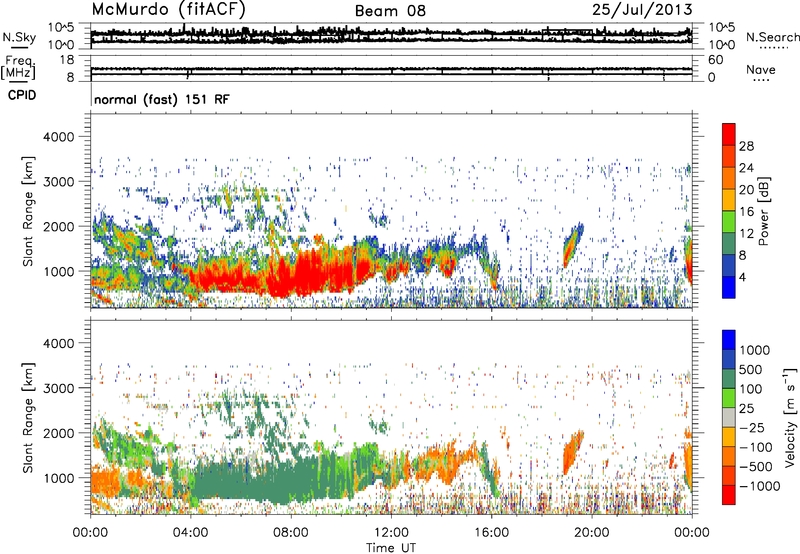Click the "16:00" time tick label
Image resolution: width=800 pixels, height=554 pixels.
(x=491, y=533)
